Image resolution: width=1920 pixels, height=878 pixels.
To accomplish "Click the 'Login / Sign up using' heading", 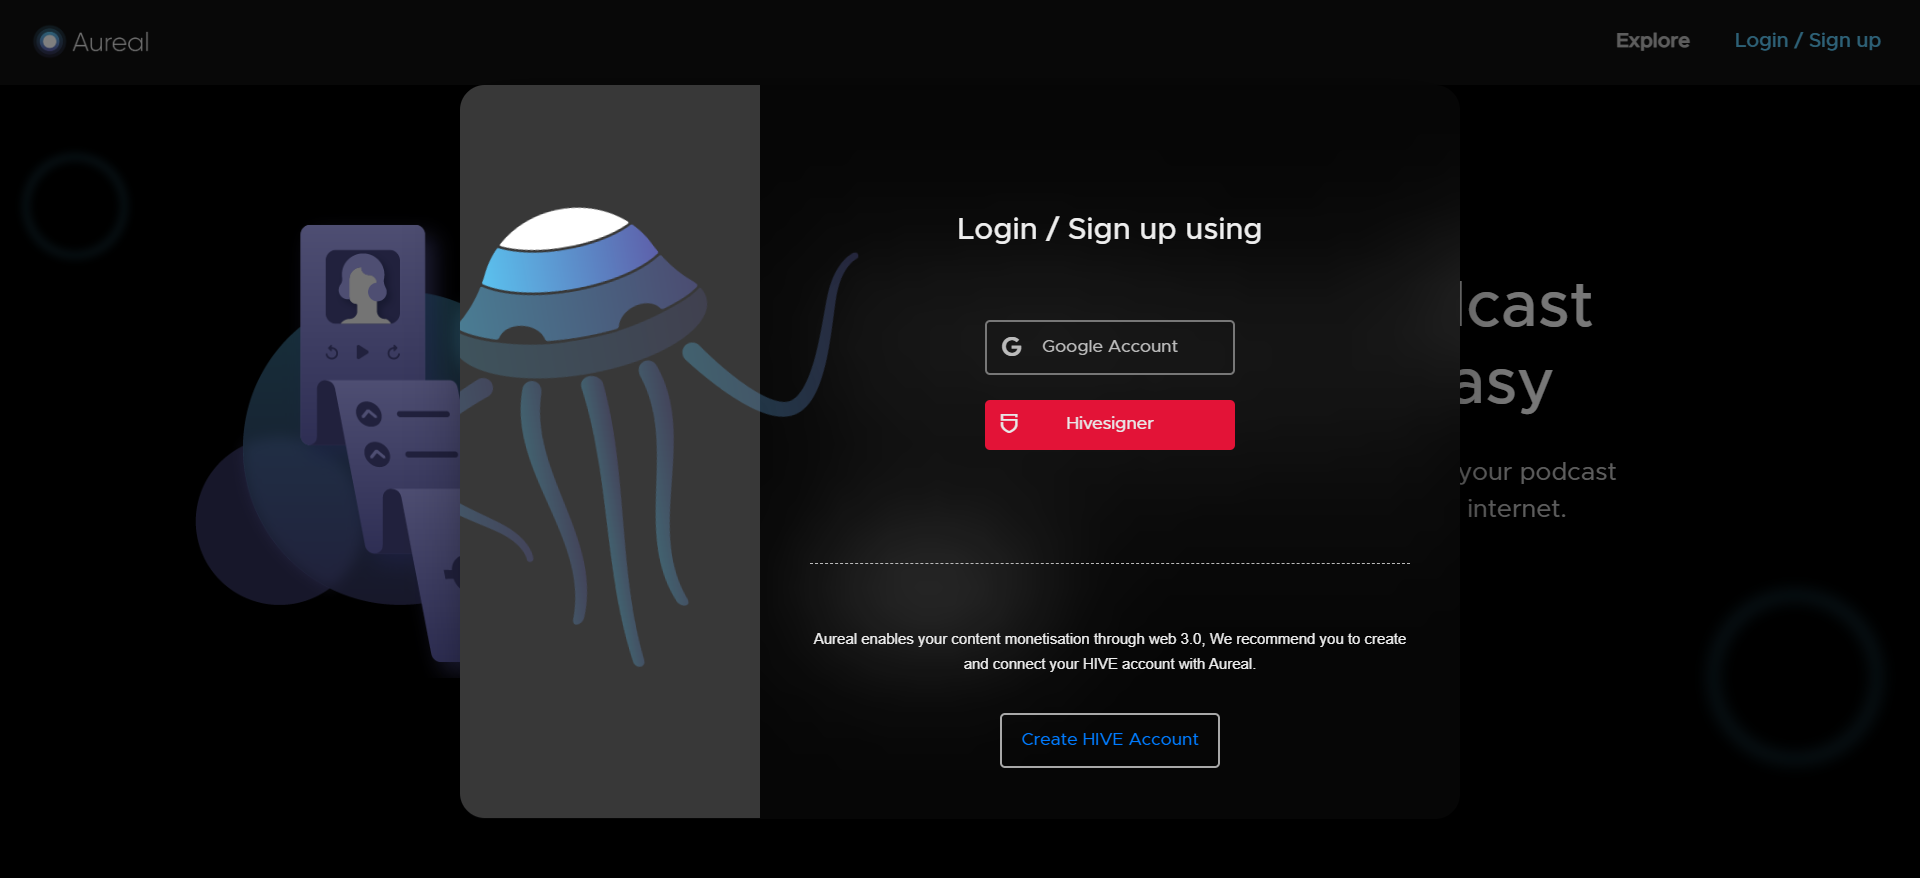I will 1109,229.
